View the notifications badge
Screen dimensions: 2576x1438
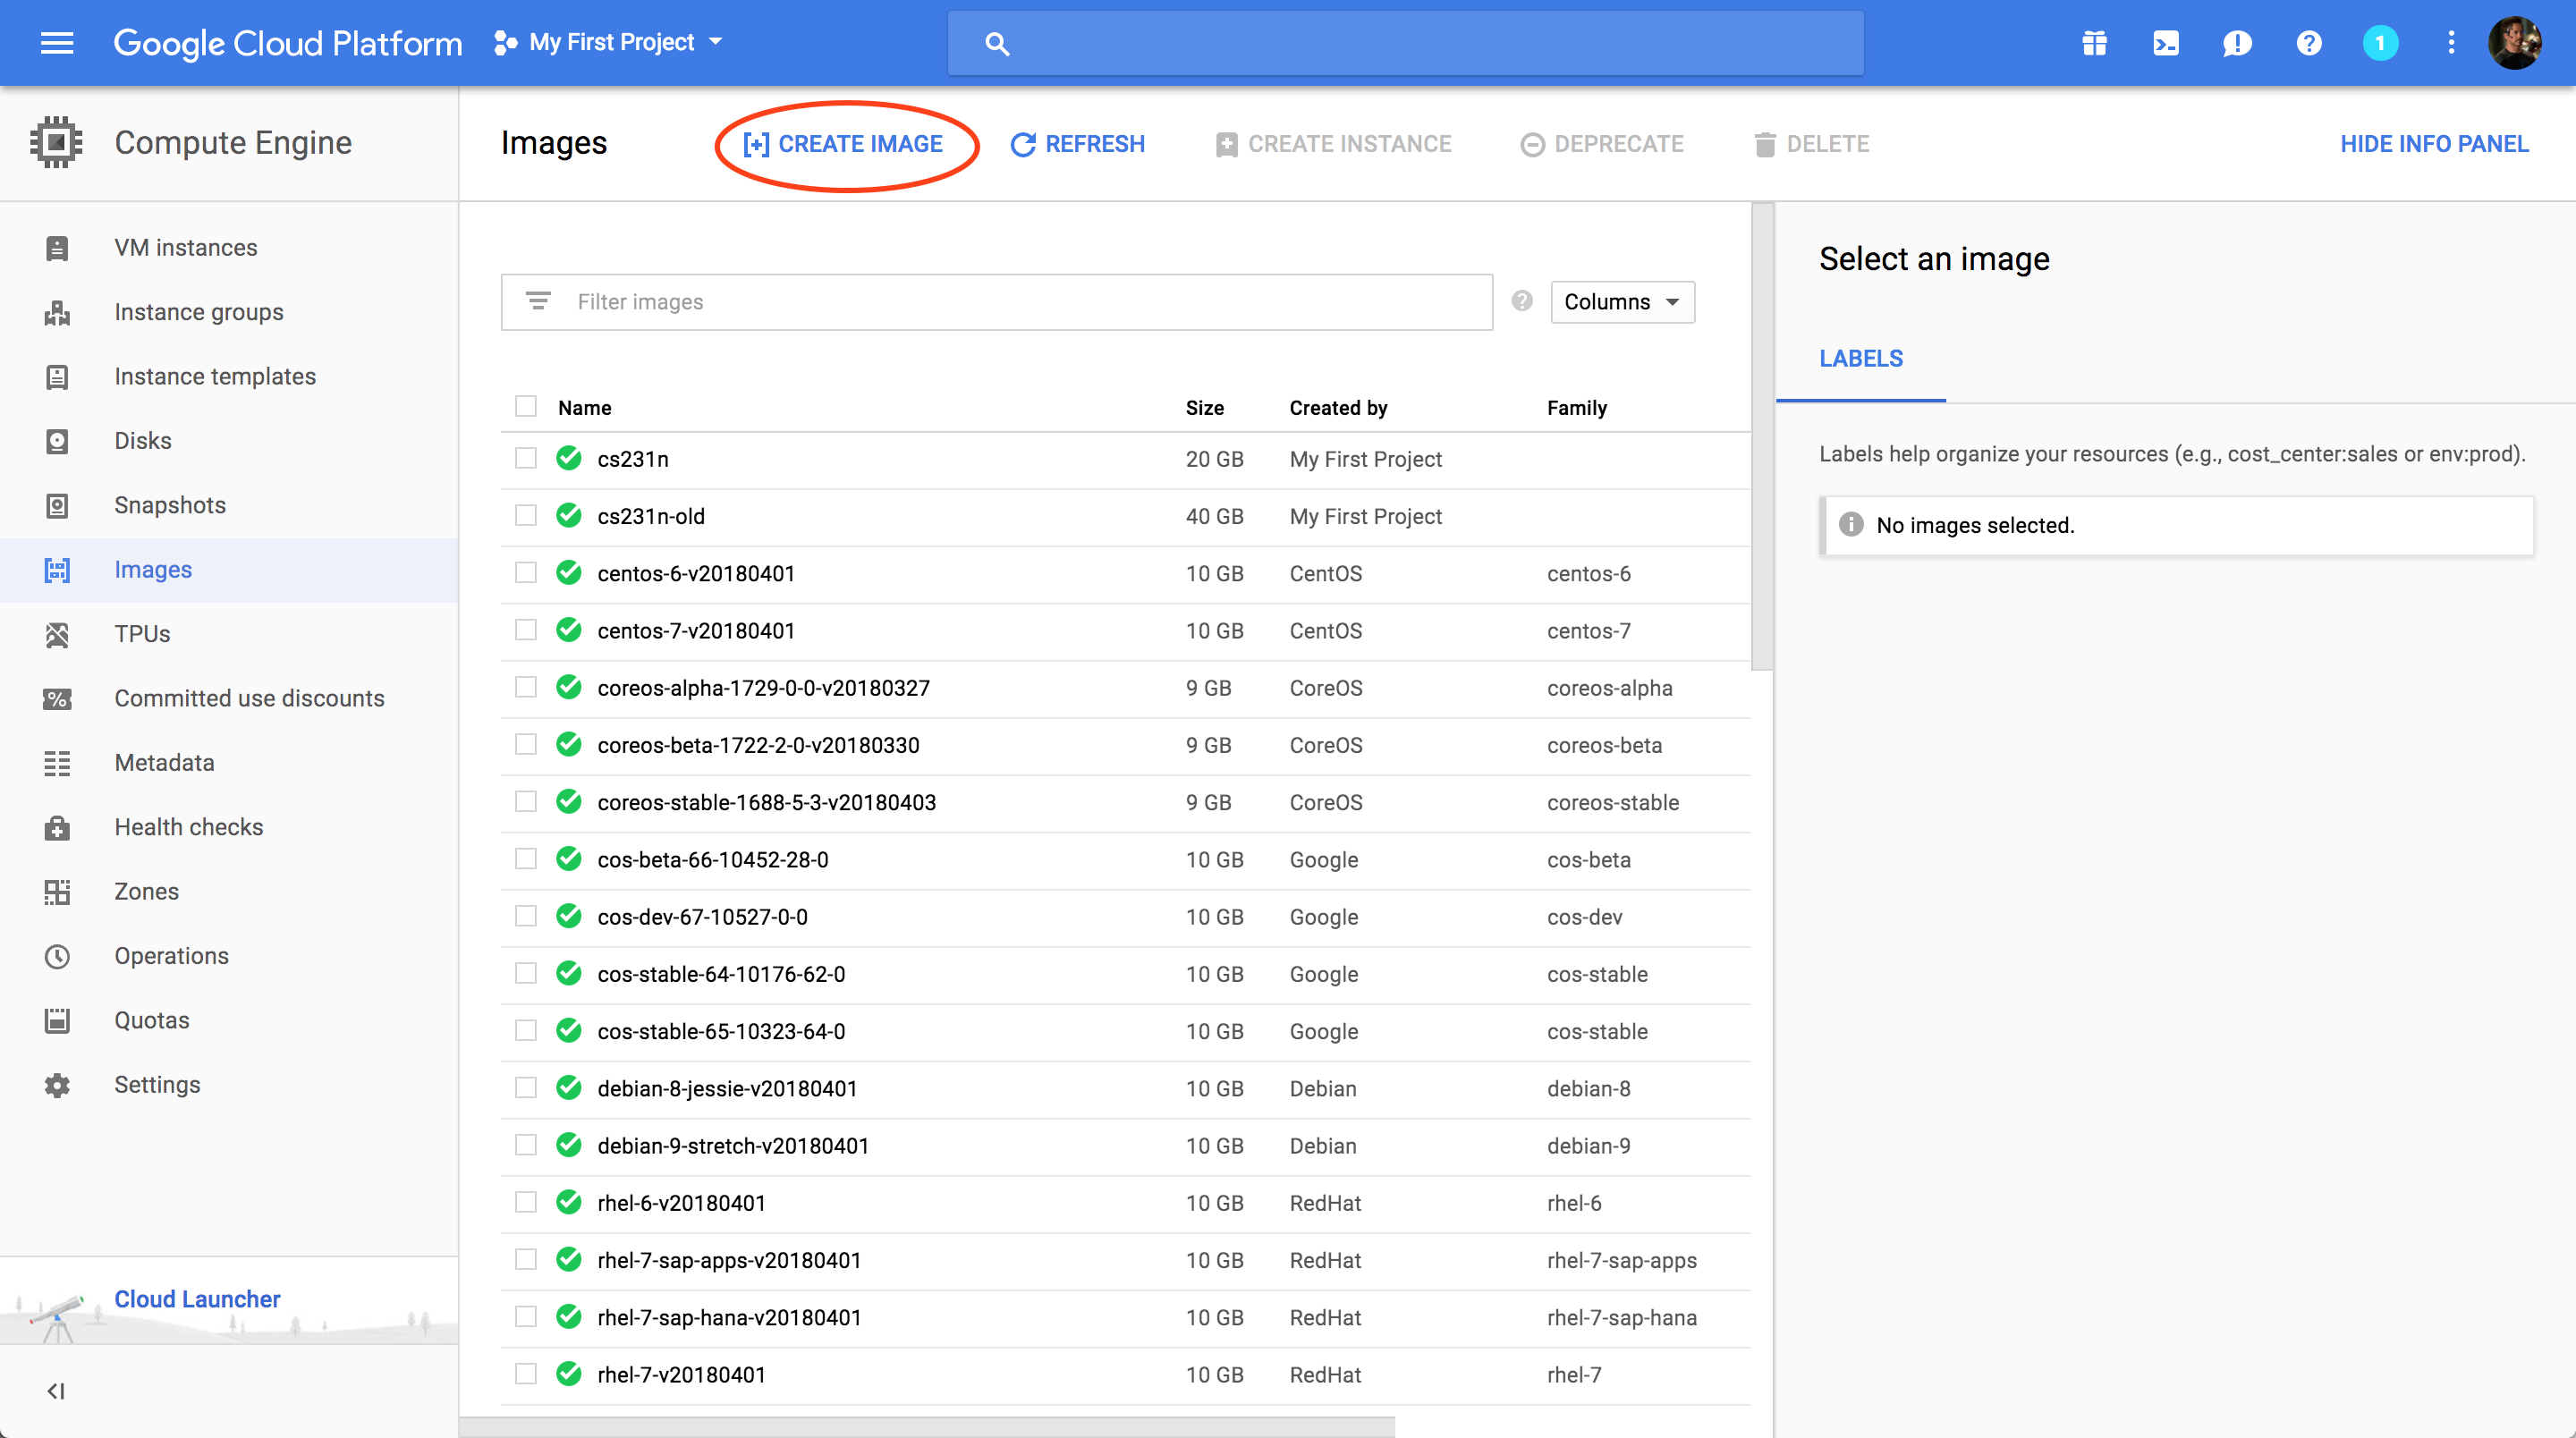(x=2380, y=43)
